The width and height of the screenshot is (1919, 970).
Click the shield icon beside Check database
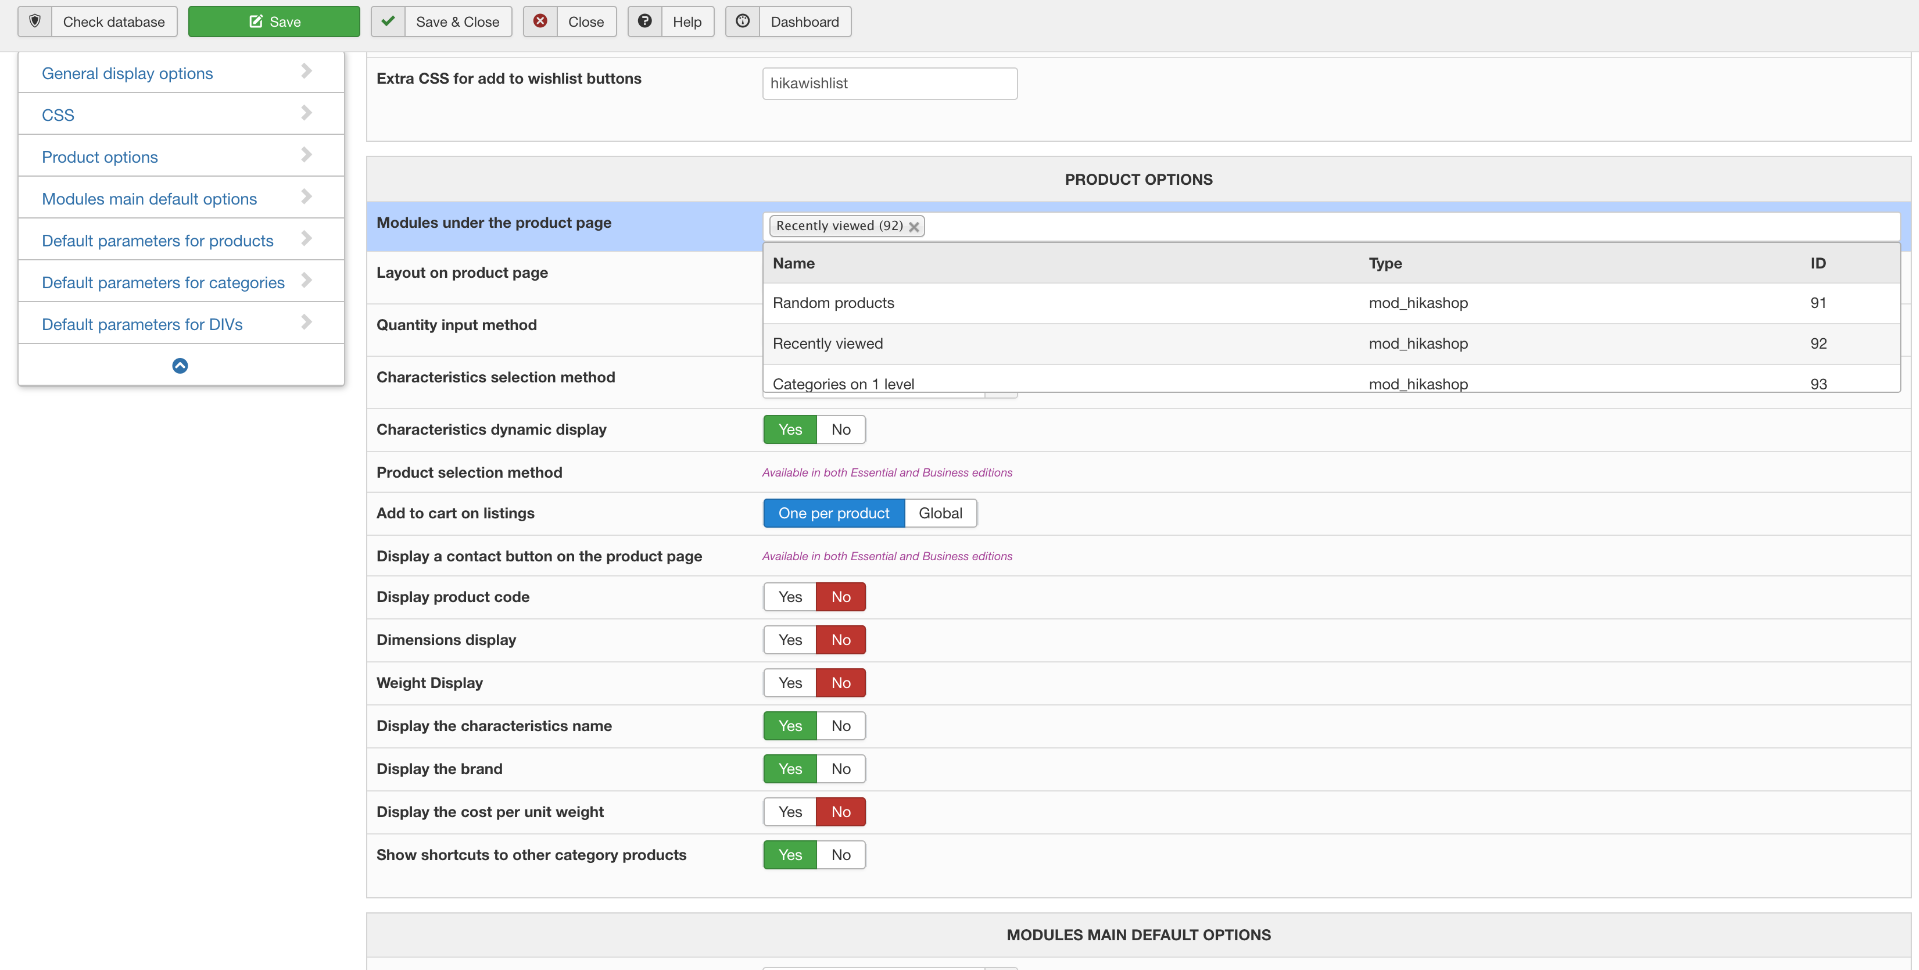(35, 21)
